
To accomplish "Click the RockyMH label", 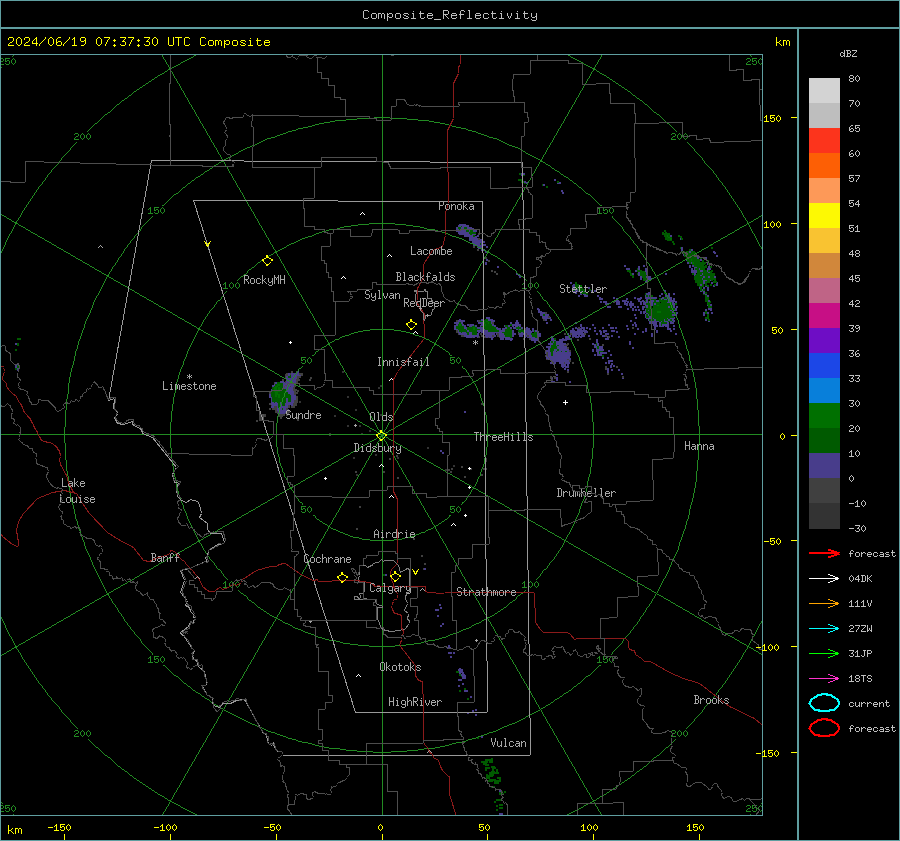I will (x=264, y=280).
